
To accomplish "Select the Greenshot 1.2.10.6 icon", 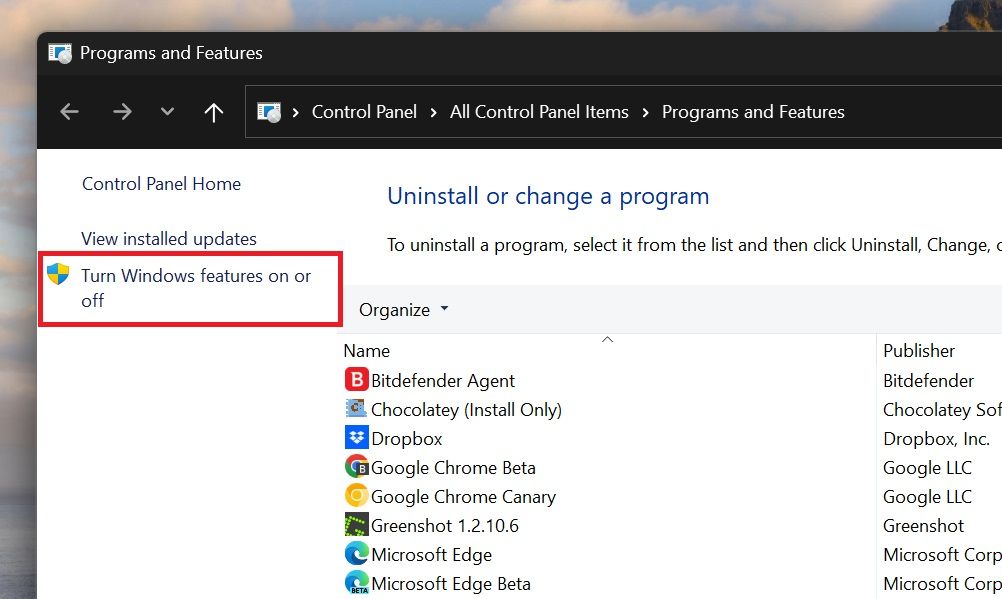I will point(356,525).
